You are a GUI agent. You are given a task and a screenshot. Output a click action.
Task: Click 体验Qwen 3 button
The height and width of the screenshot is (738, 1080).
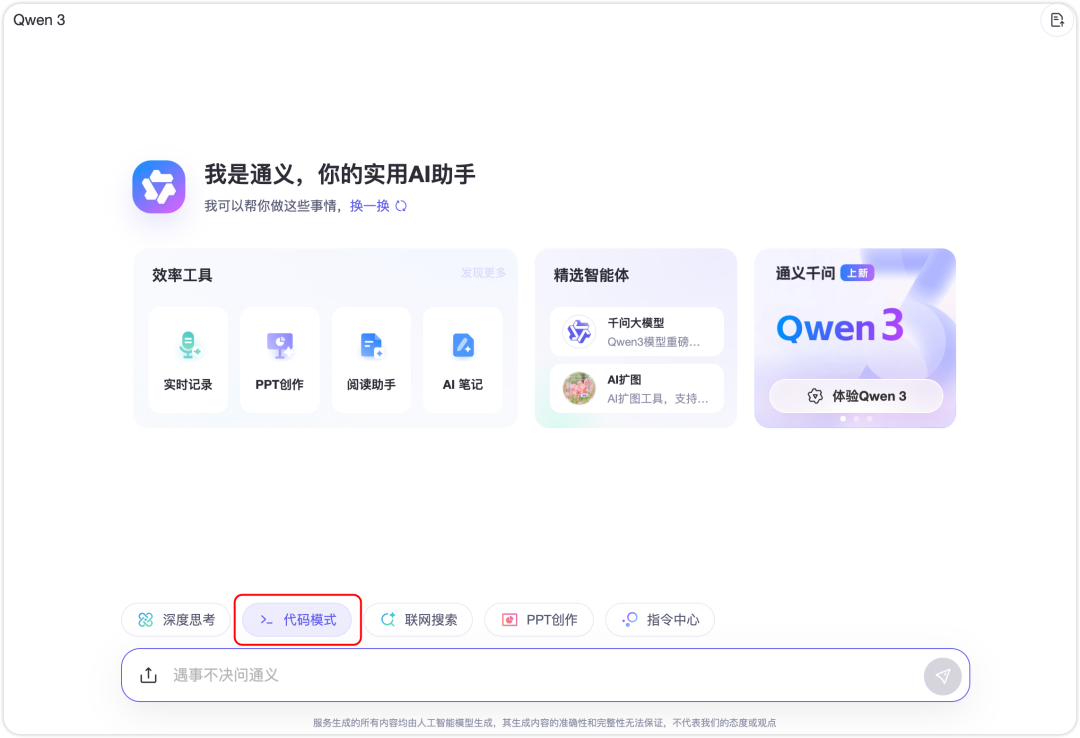click(856, 396)
